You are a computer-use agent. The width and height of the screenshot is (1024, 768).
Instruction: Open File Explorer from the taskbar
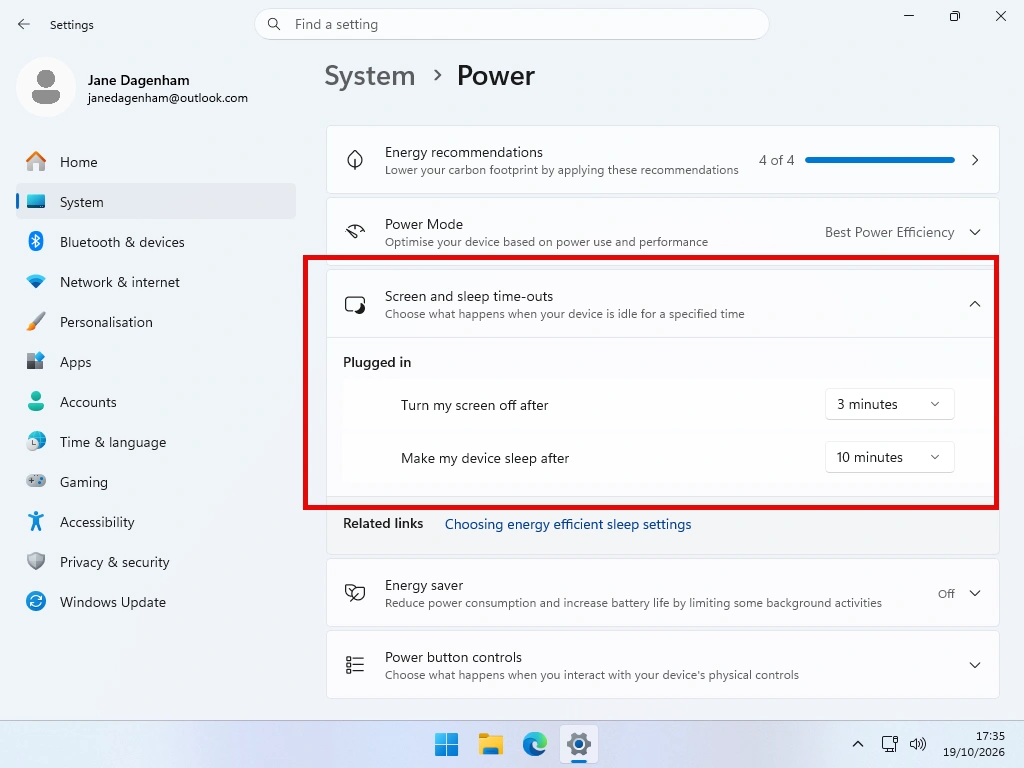[x=490, y=744]
